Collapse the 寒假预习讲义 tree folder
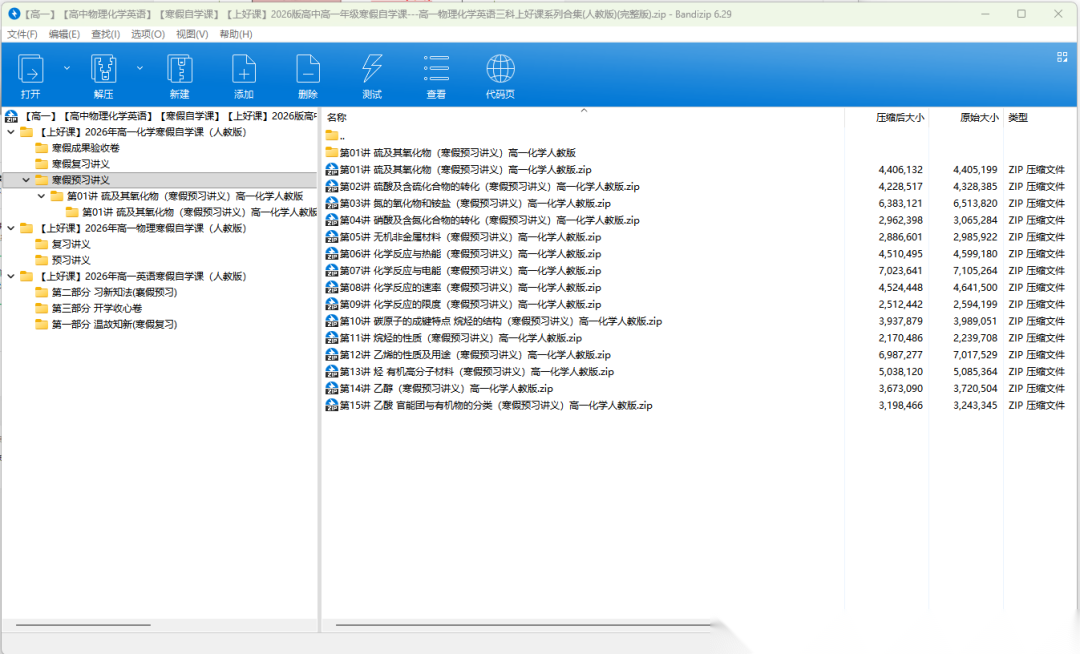 coord(26,180)
